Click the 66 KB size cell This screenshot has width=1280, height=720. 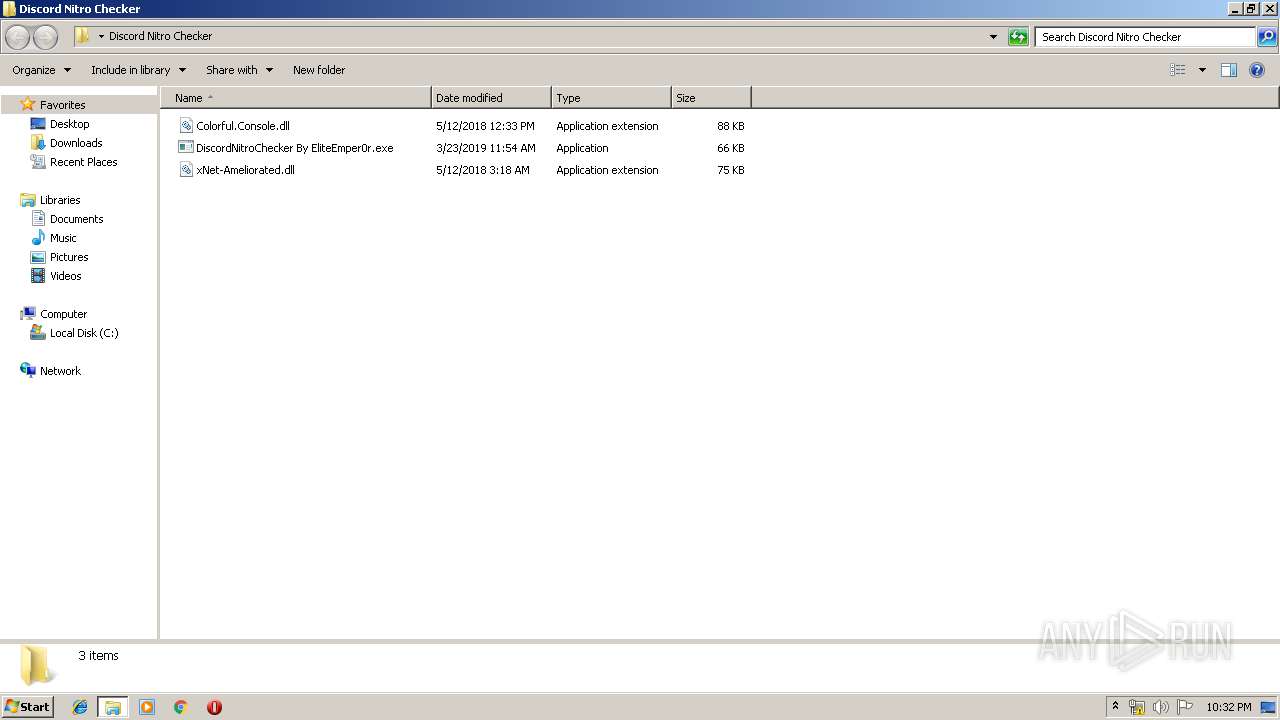click(x=730, y=148)
